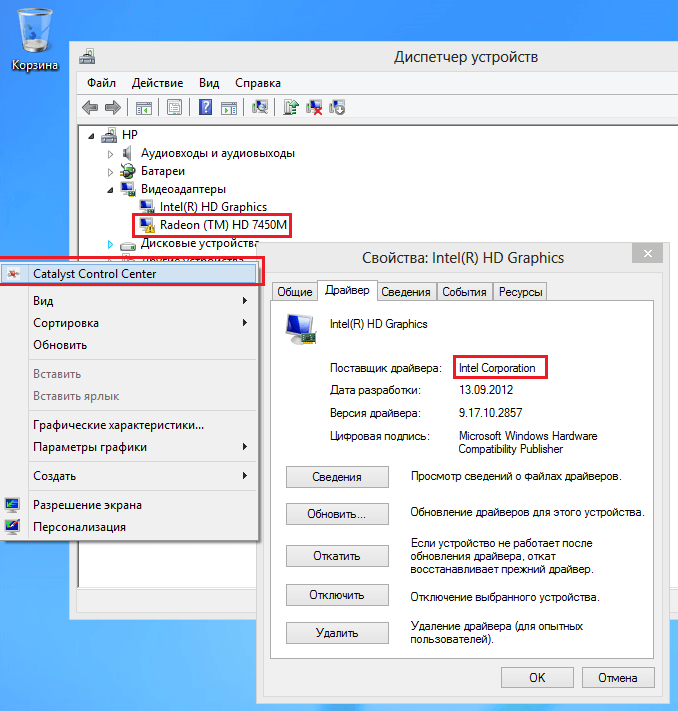
Task: Click the driver date 13.09.2012
Action: pos(486,390)
